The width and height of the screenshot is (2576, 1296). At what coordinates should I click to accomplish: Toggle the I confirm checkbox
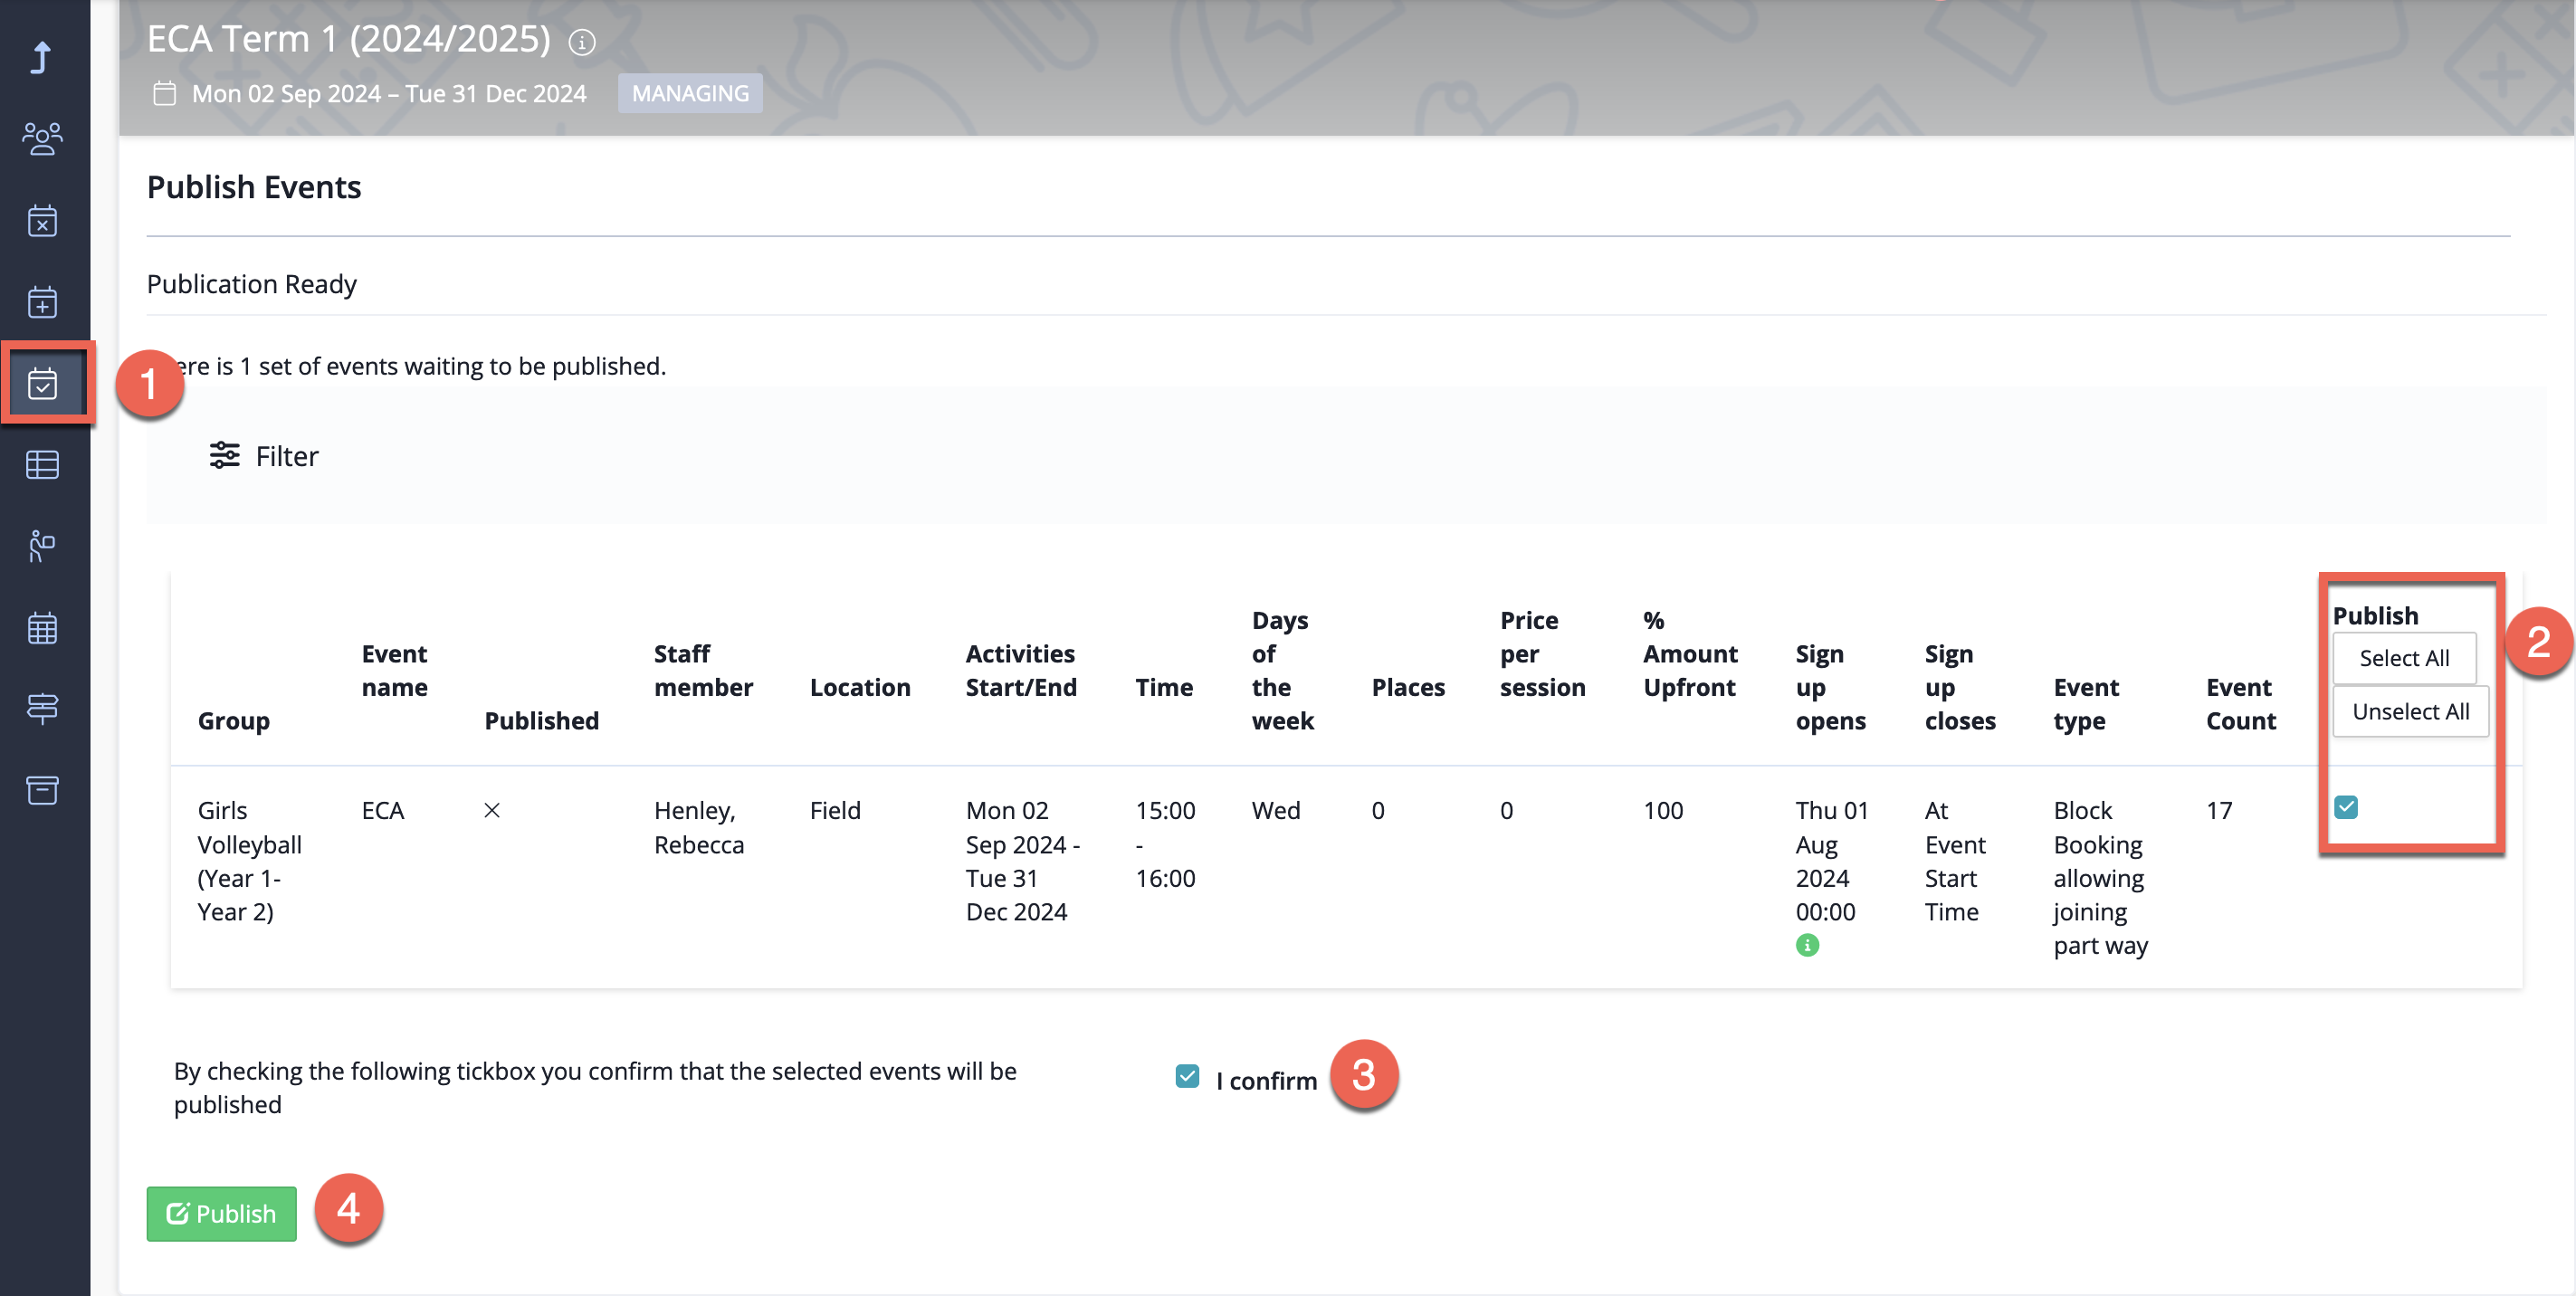[1187, 1076]
